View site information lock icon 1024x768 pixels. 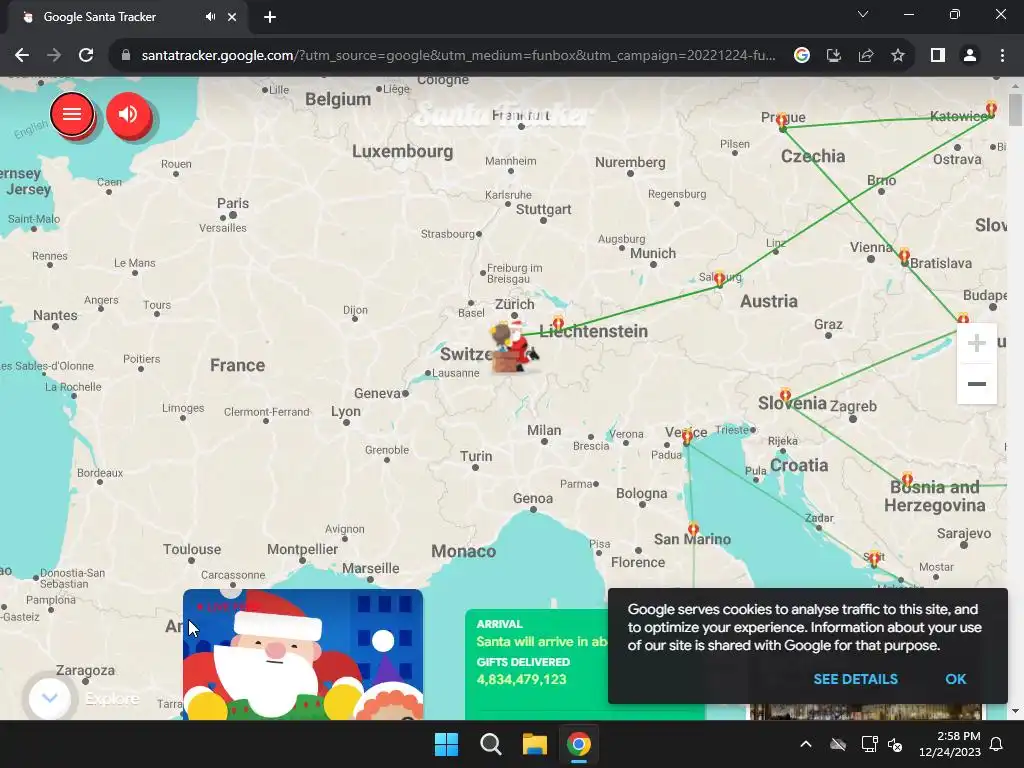126,56
